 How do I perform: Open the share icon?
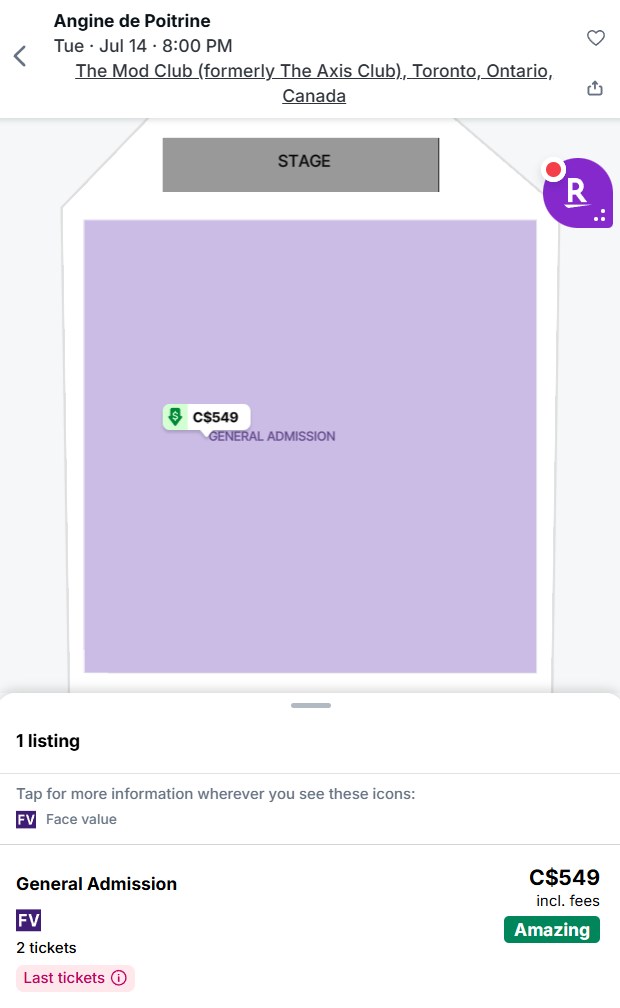coord(595,88)
